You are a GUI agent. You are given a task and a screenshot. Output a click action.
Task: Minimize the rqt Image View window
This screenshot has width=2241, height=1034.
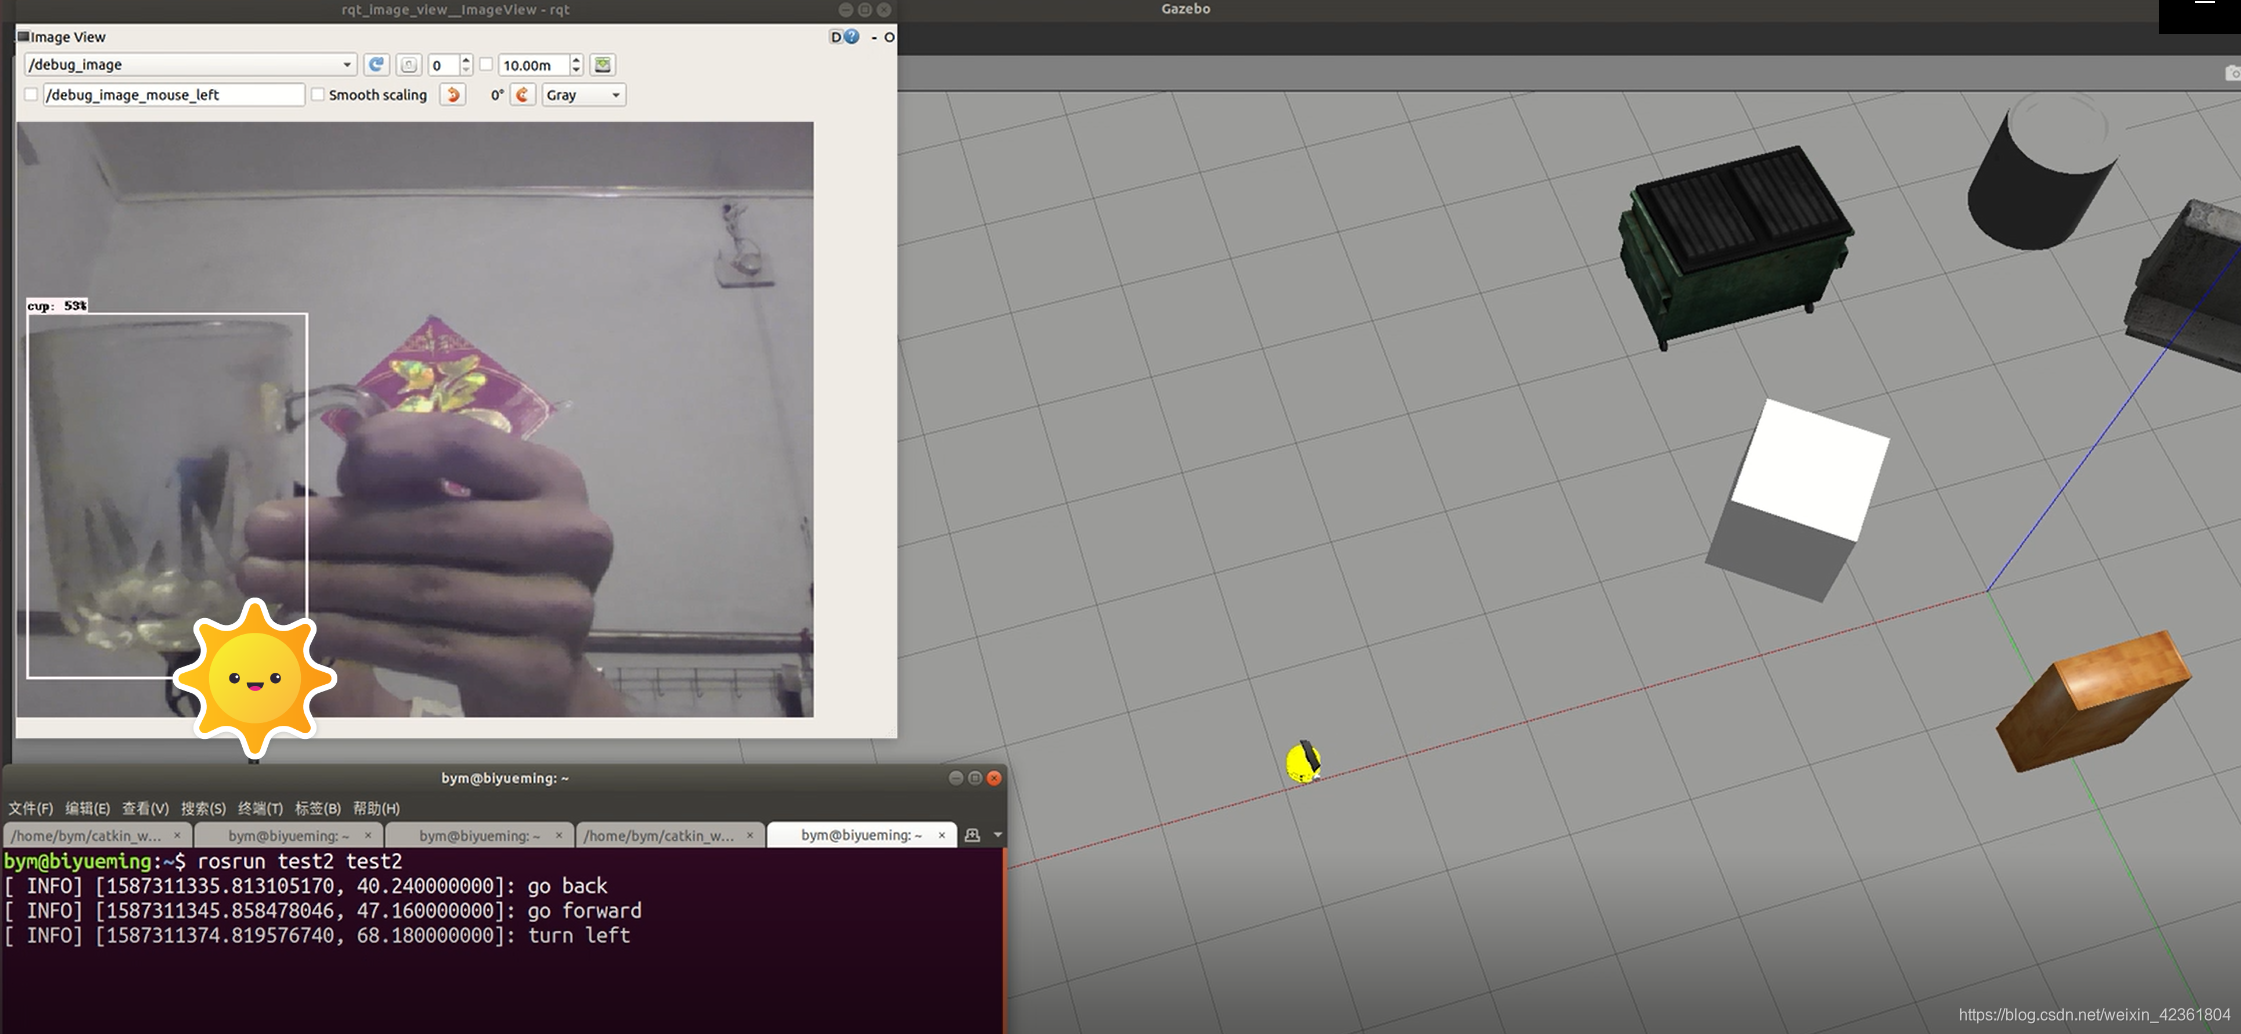point(846,10)
